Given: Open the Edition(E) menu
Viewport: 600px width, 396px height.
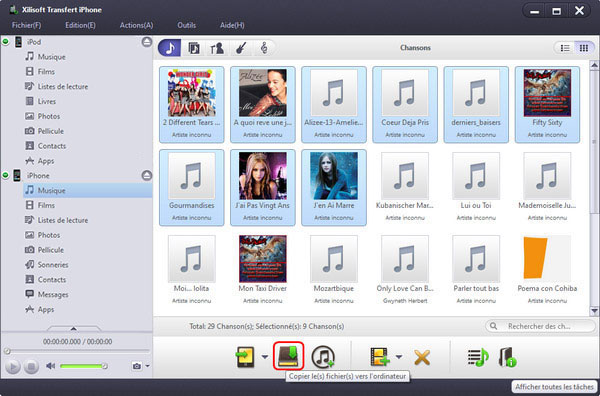Looking at the screenshot, I should click(x=80, y=25).
